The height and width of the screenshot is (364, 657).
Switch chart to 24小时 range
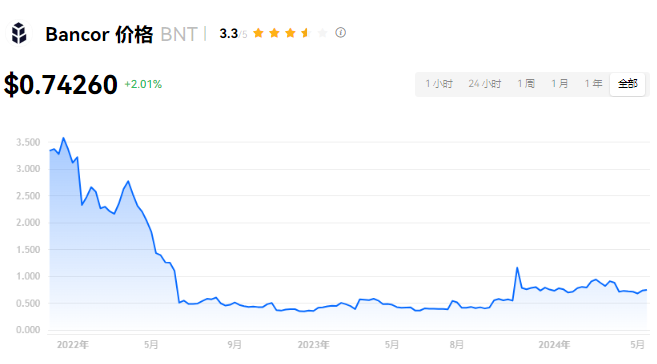pyautogui.click(x=485, y=84)
